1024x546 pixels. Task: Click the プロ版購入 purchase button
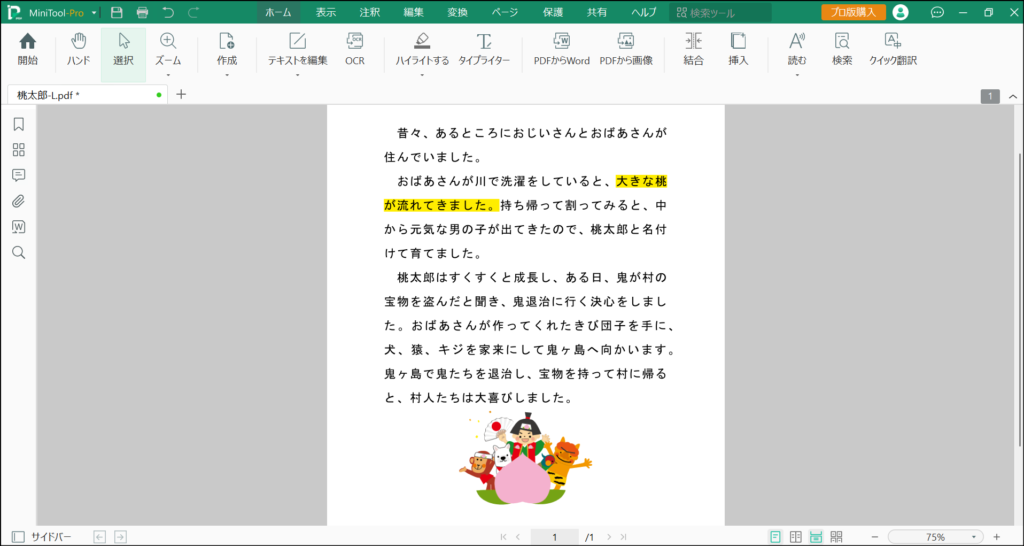[x=854, y=12]
